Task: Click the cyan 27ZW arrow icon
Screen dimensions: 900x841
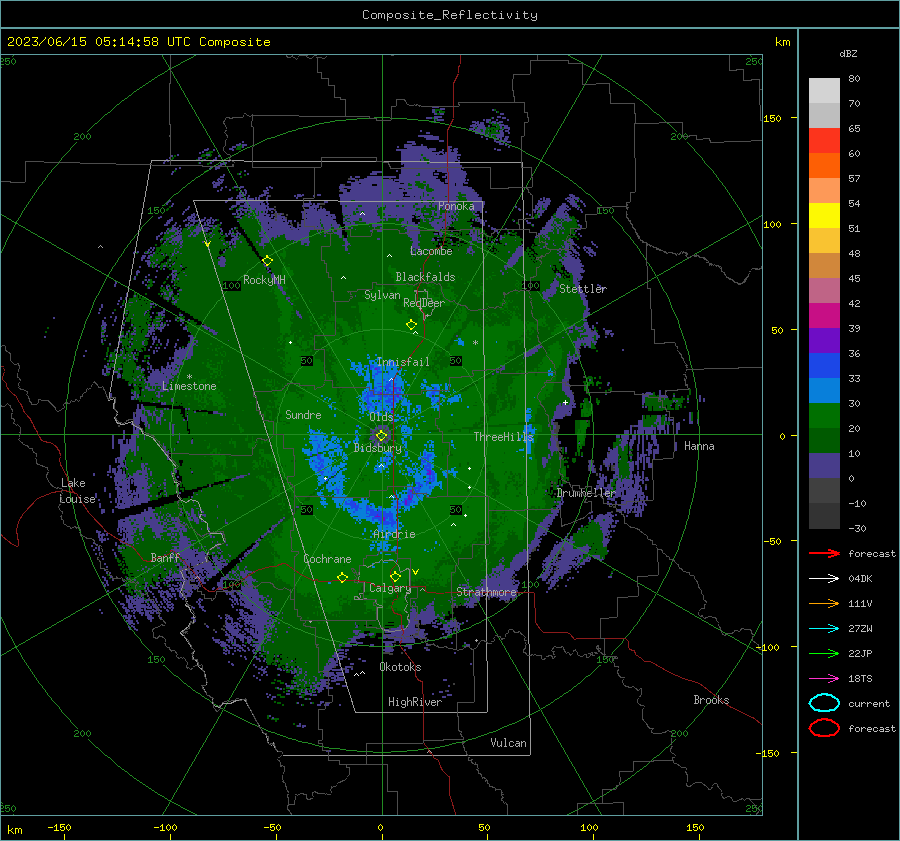Action: 824,629
